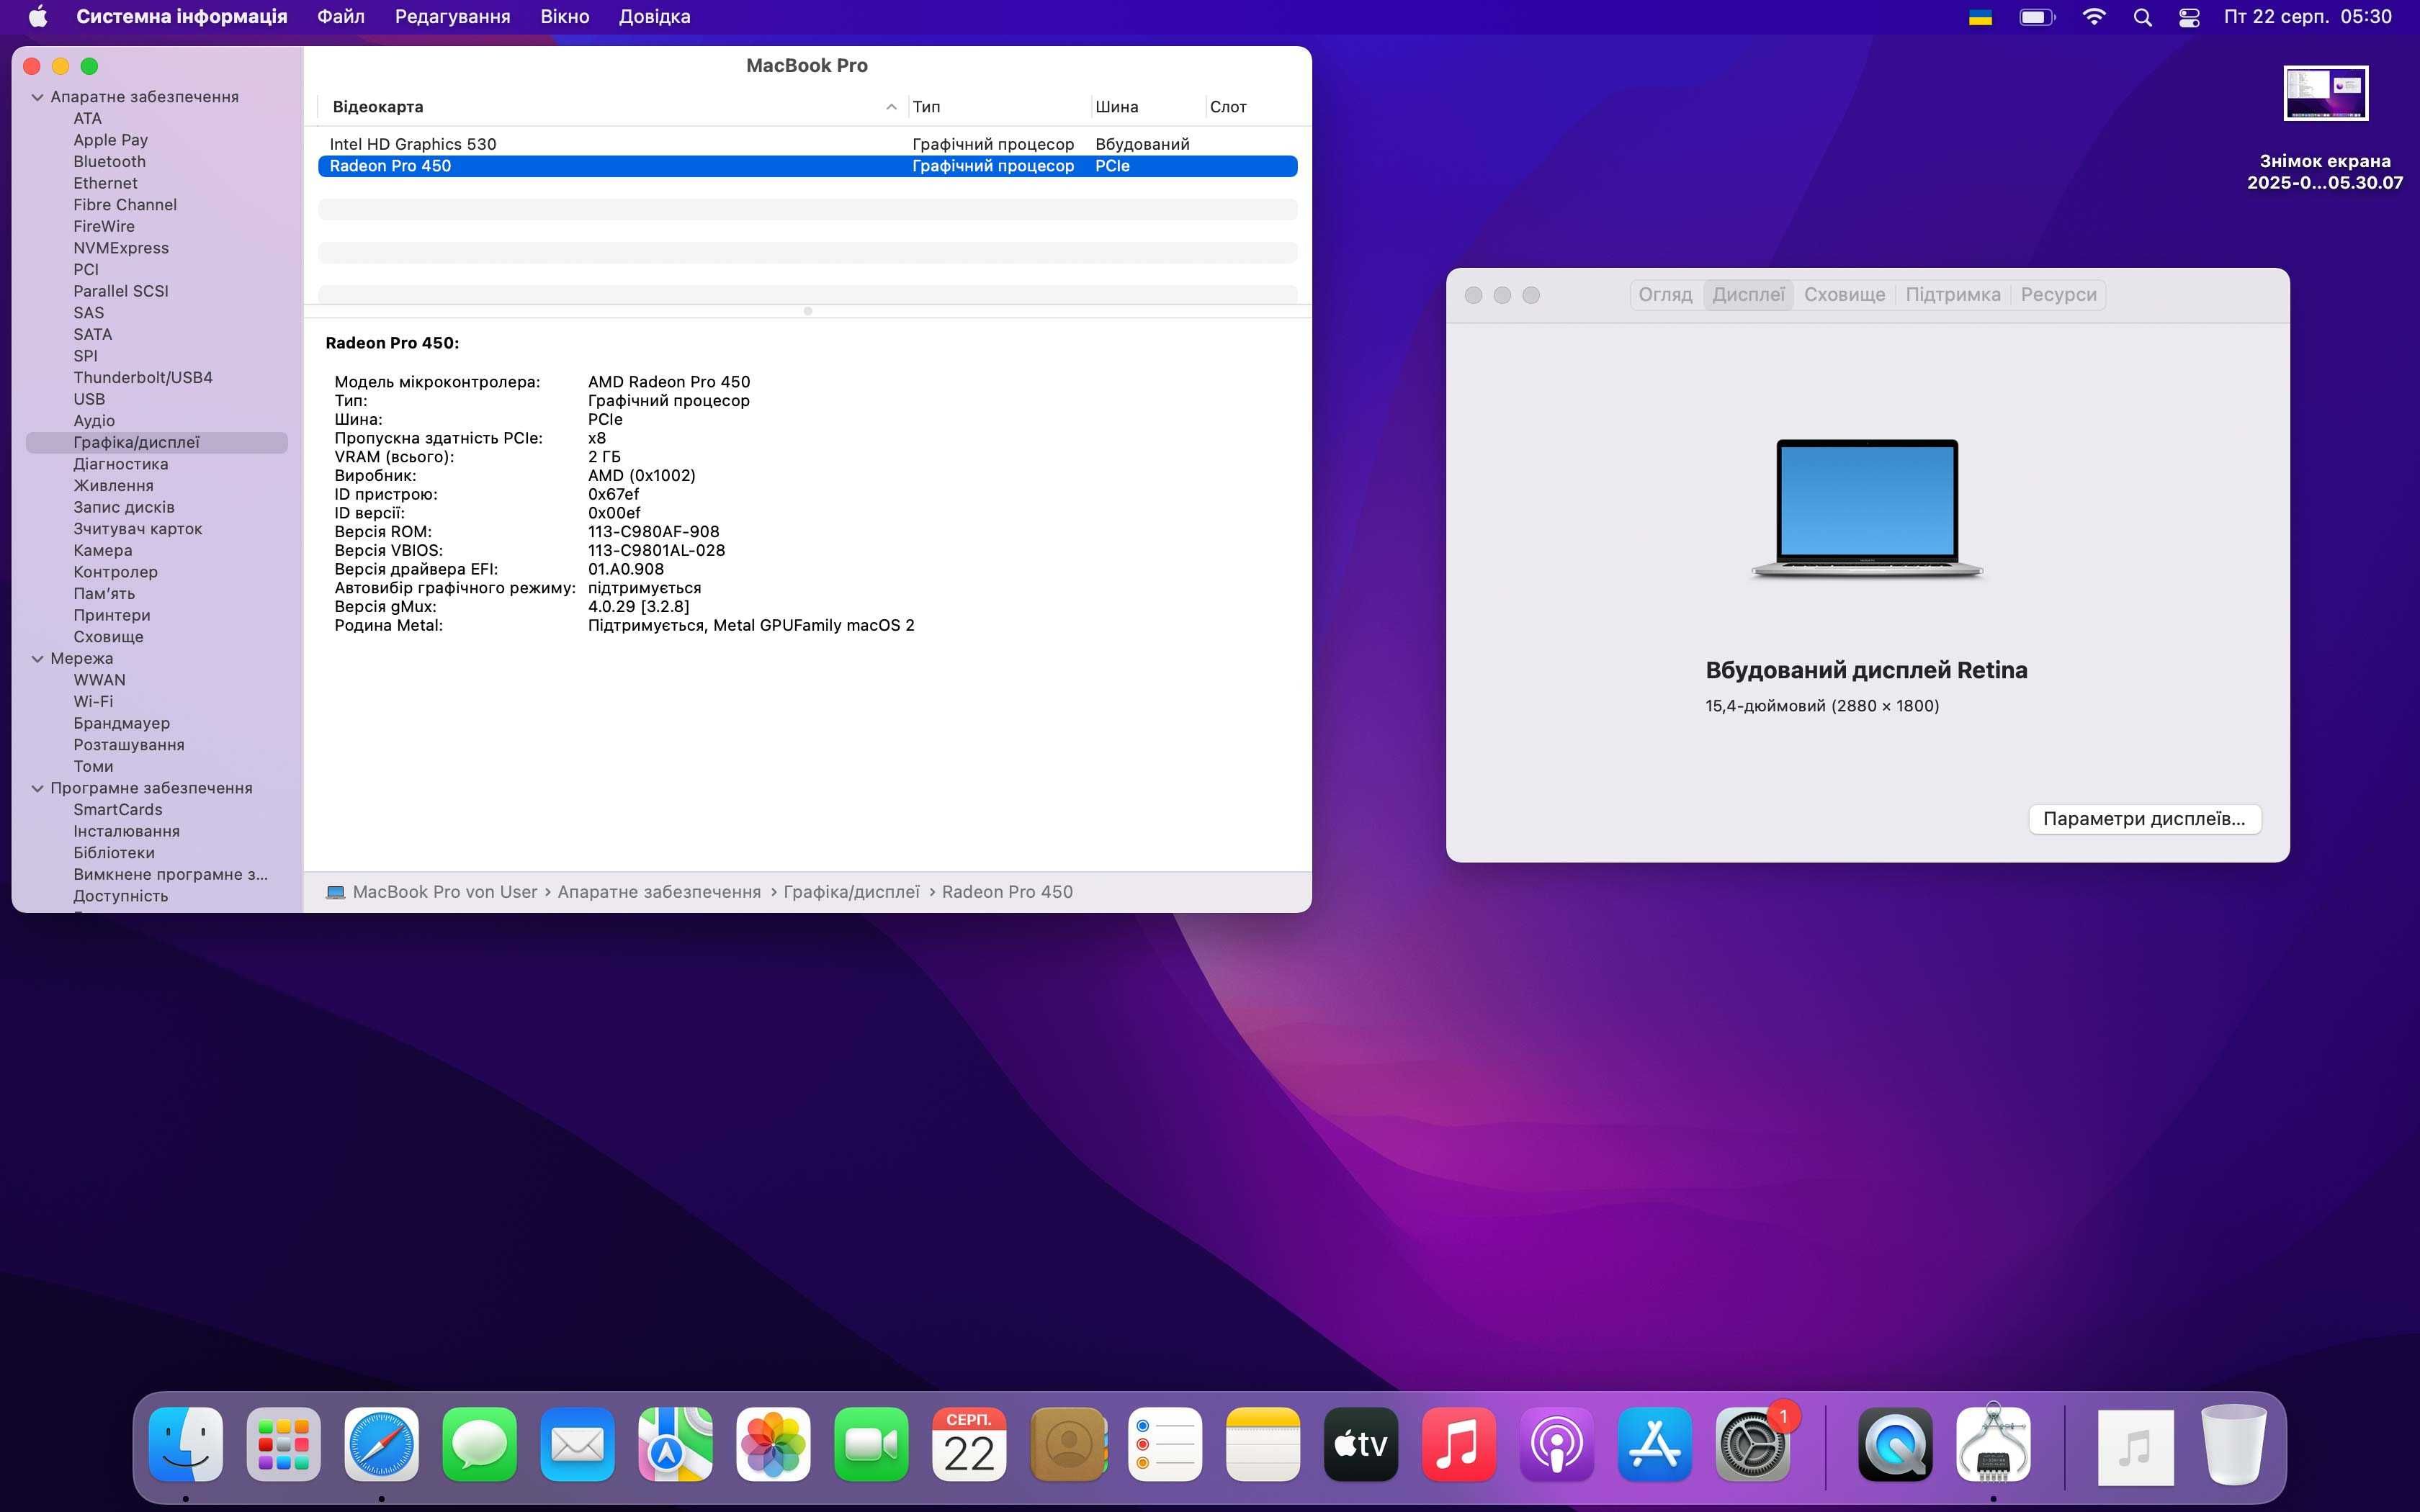Image resolution: width=2420 pixels, height=1512 pixels.
Task: Click the Параметри дисплеїв button
Action: 2144,819
